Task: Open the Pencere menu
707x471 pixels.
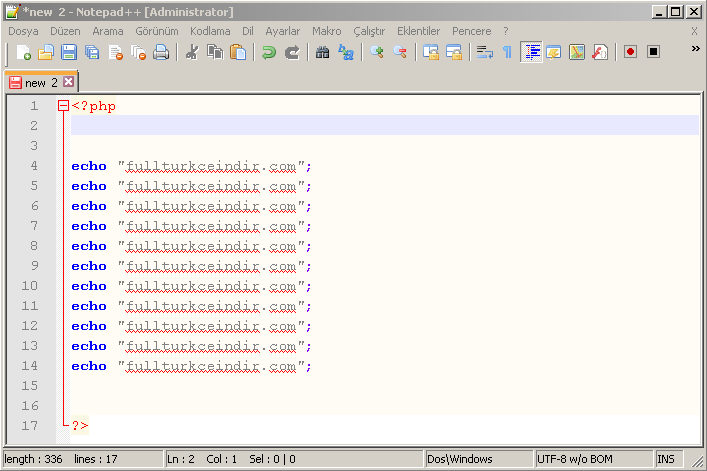Action: [x=472, y=31]
